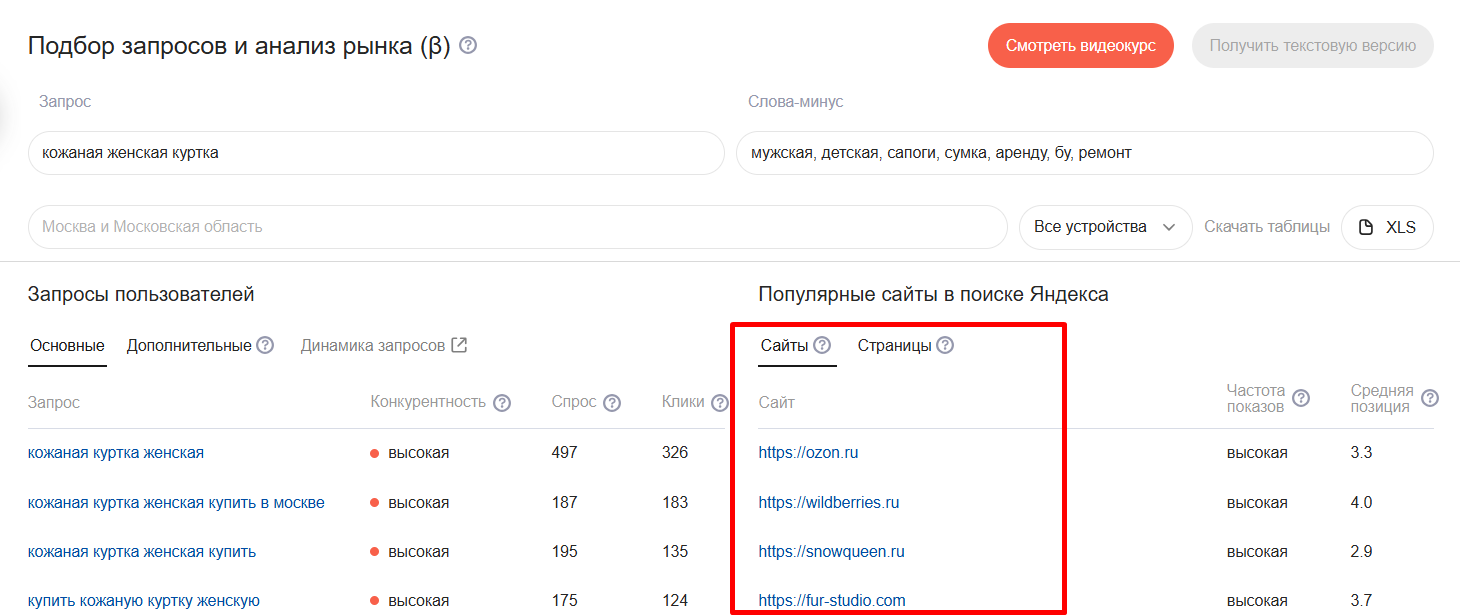Open the Все устройства dropdown
The width and height of the screenshot is (1460, 616).
point(1105,227)
